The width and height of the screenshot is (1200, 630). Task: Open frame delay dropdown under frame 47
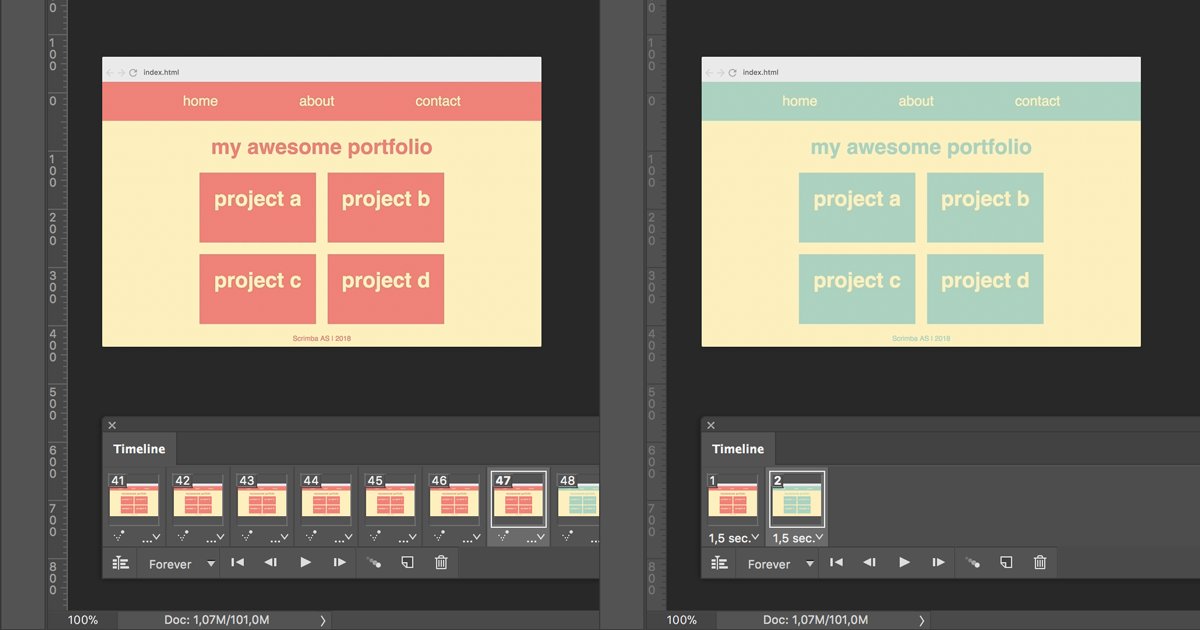click(536, 538)
